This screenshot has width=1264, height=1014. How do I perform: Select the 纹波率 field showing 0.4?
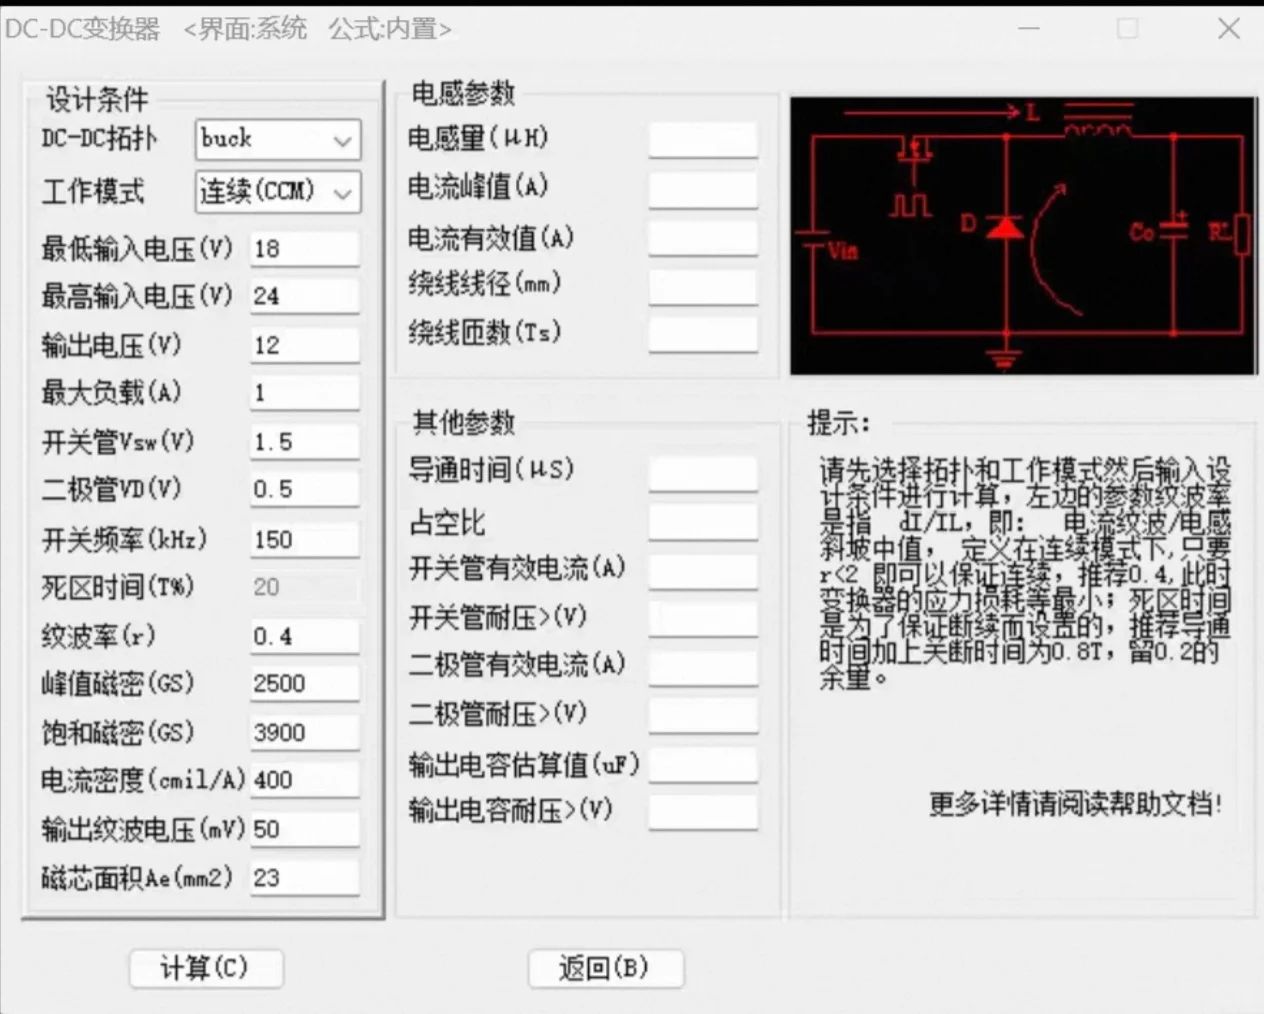[x=304, y=635]
